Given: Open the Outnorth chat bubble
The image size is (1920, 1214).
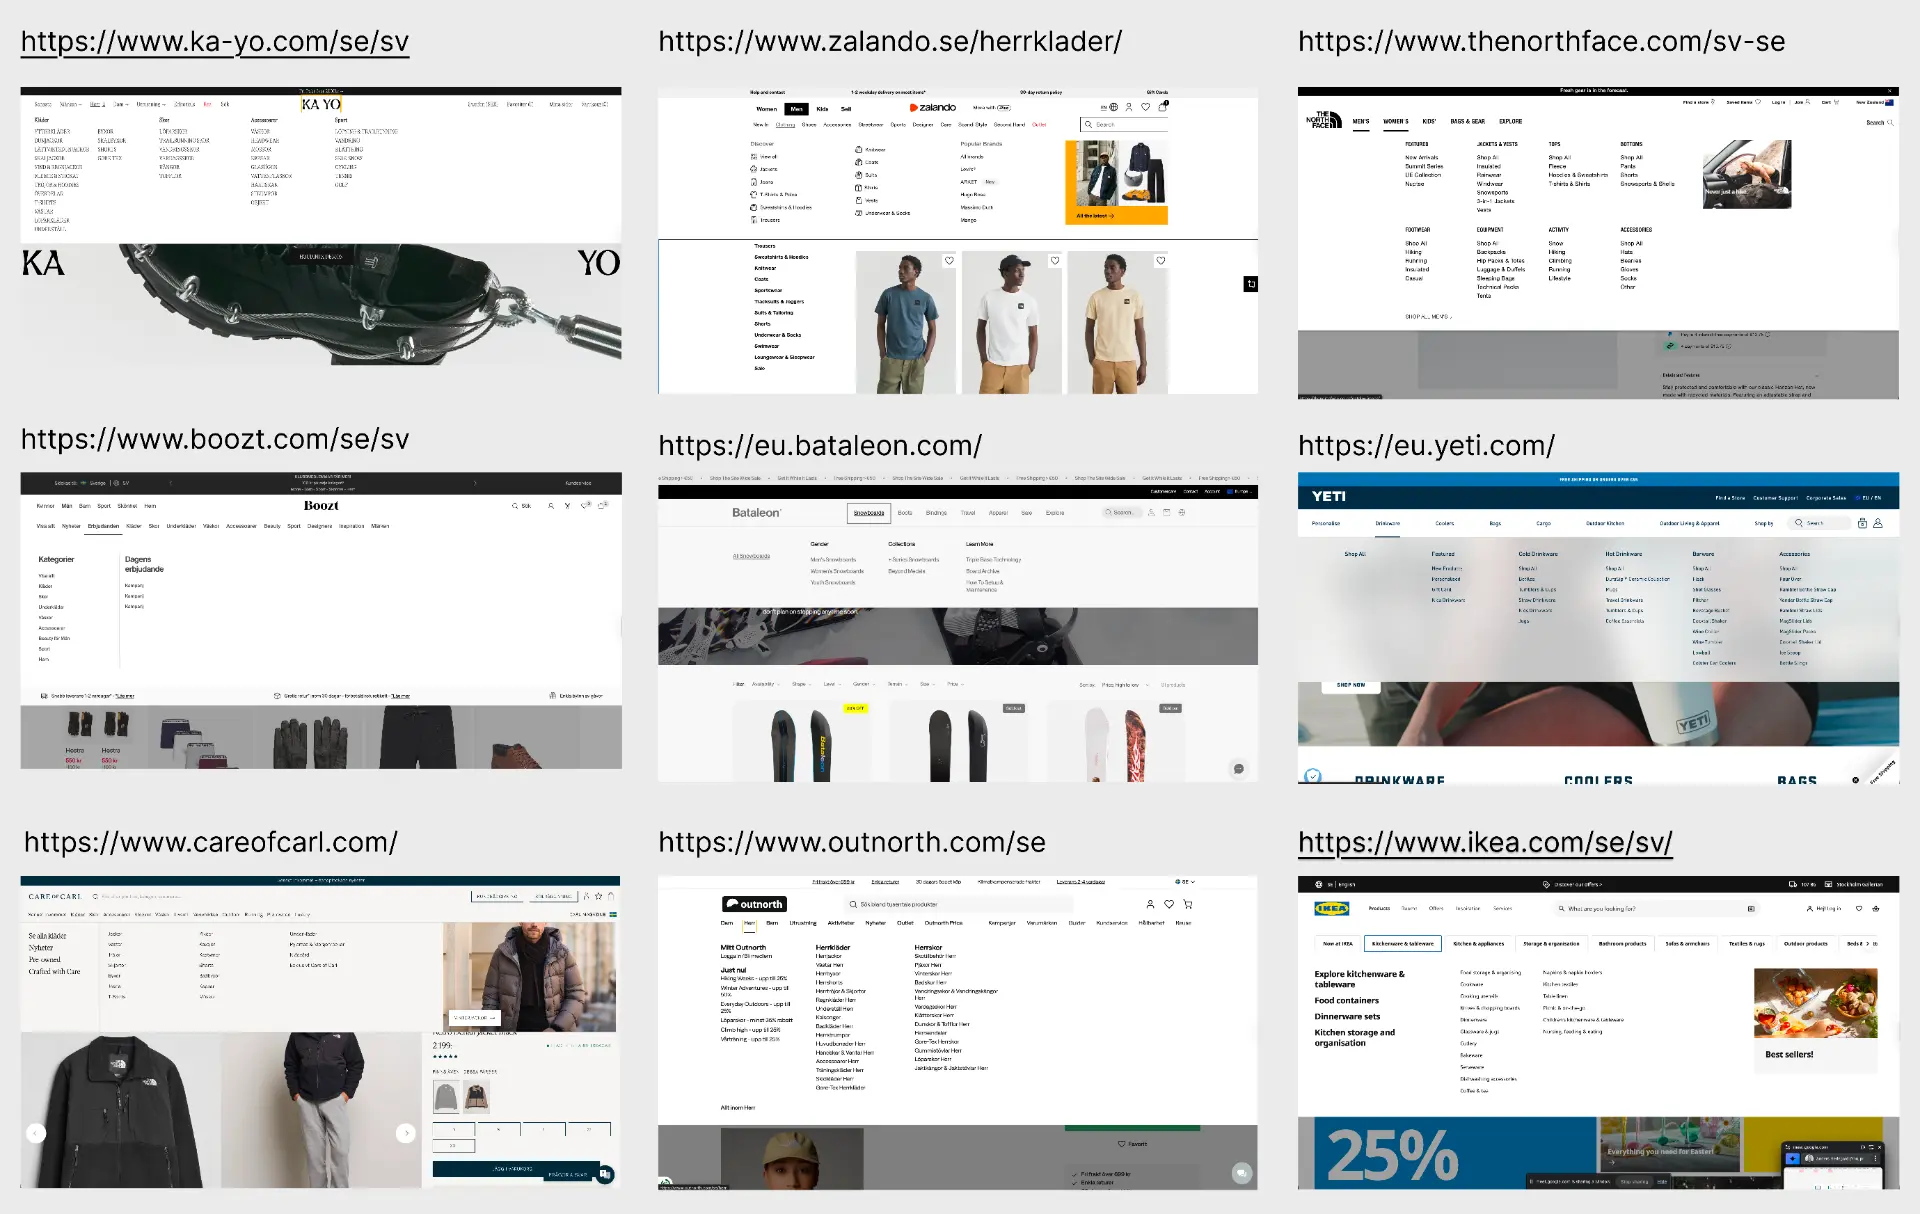Looking at the screenshot, I should [x=1242, y=1173].
